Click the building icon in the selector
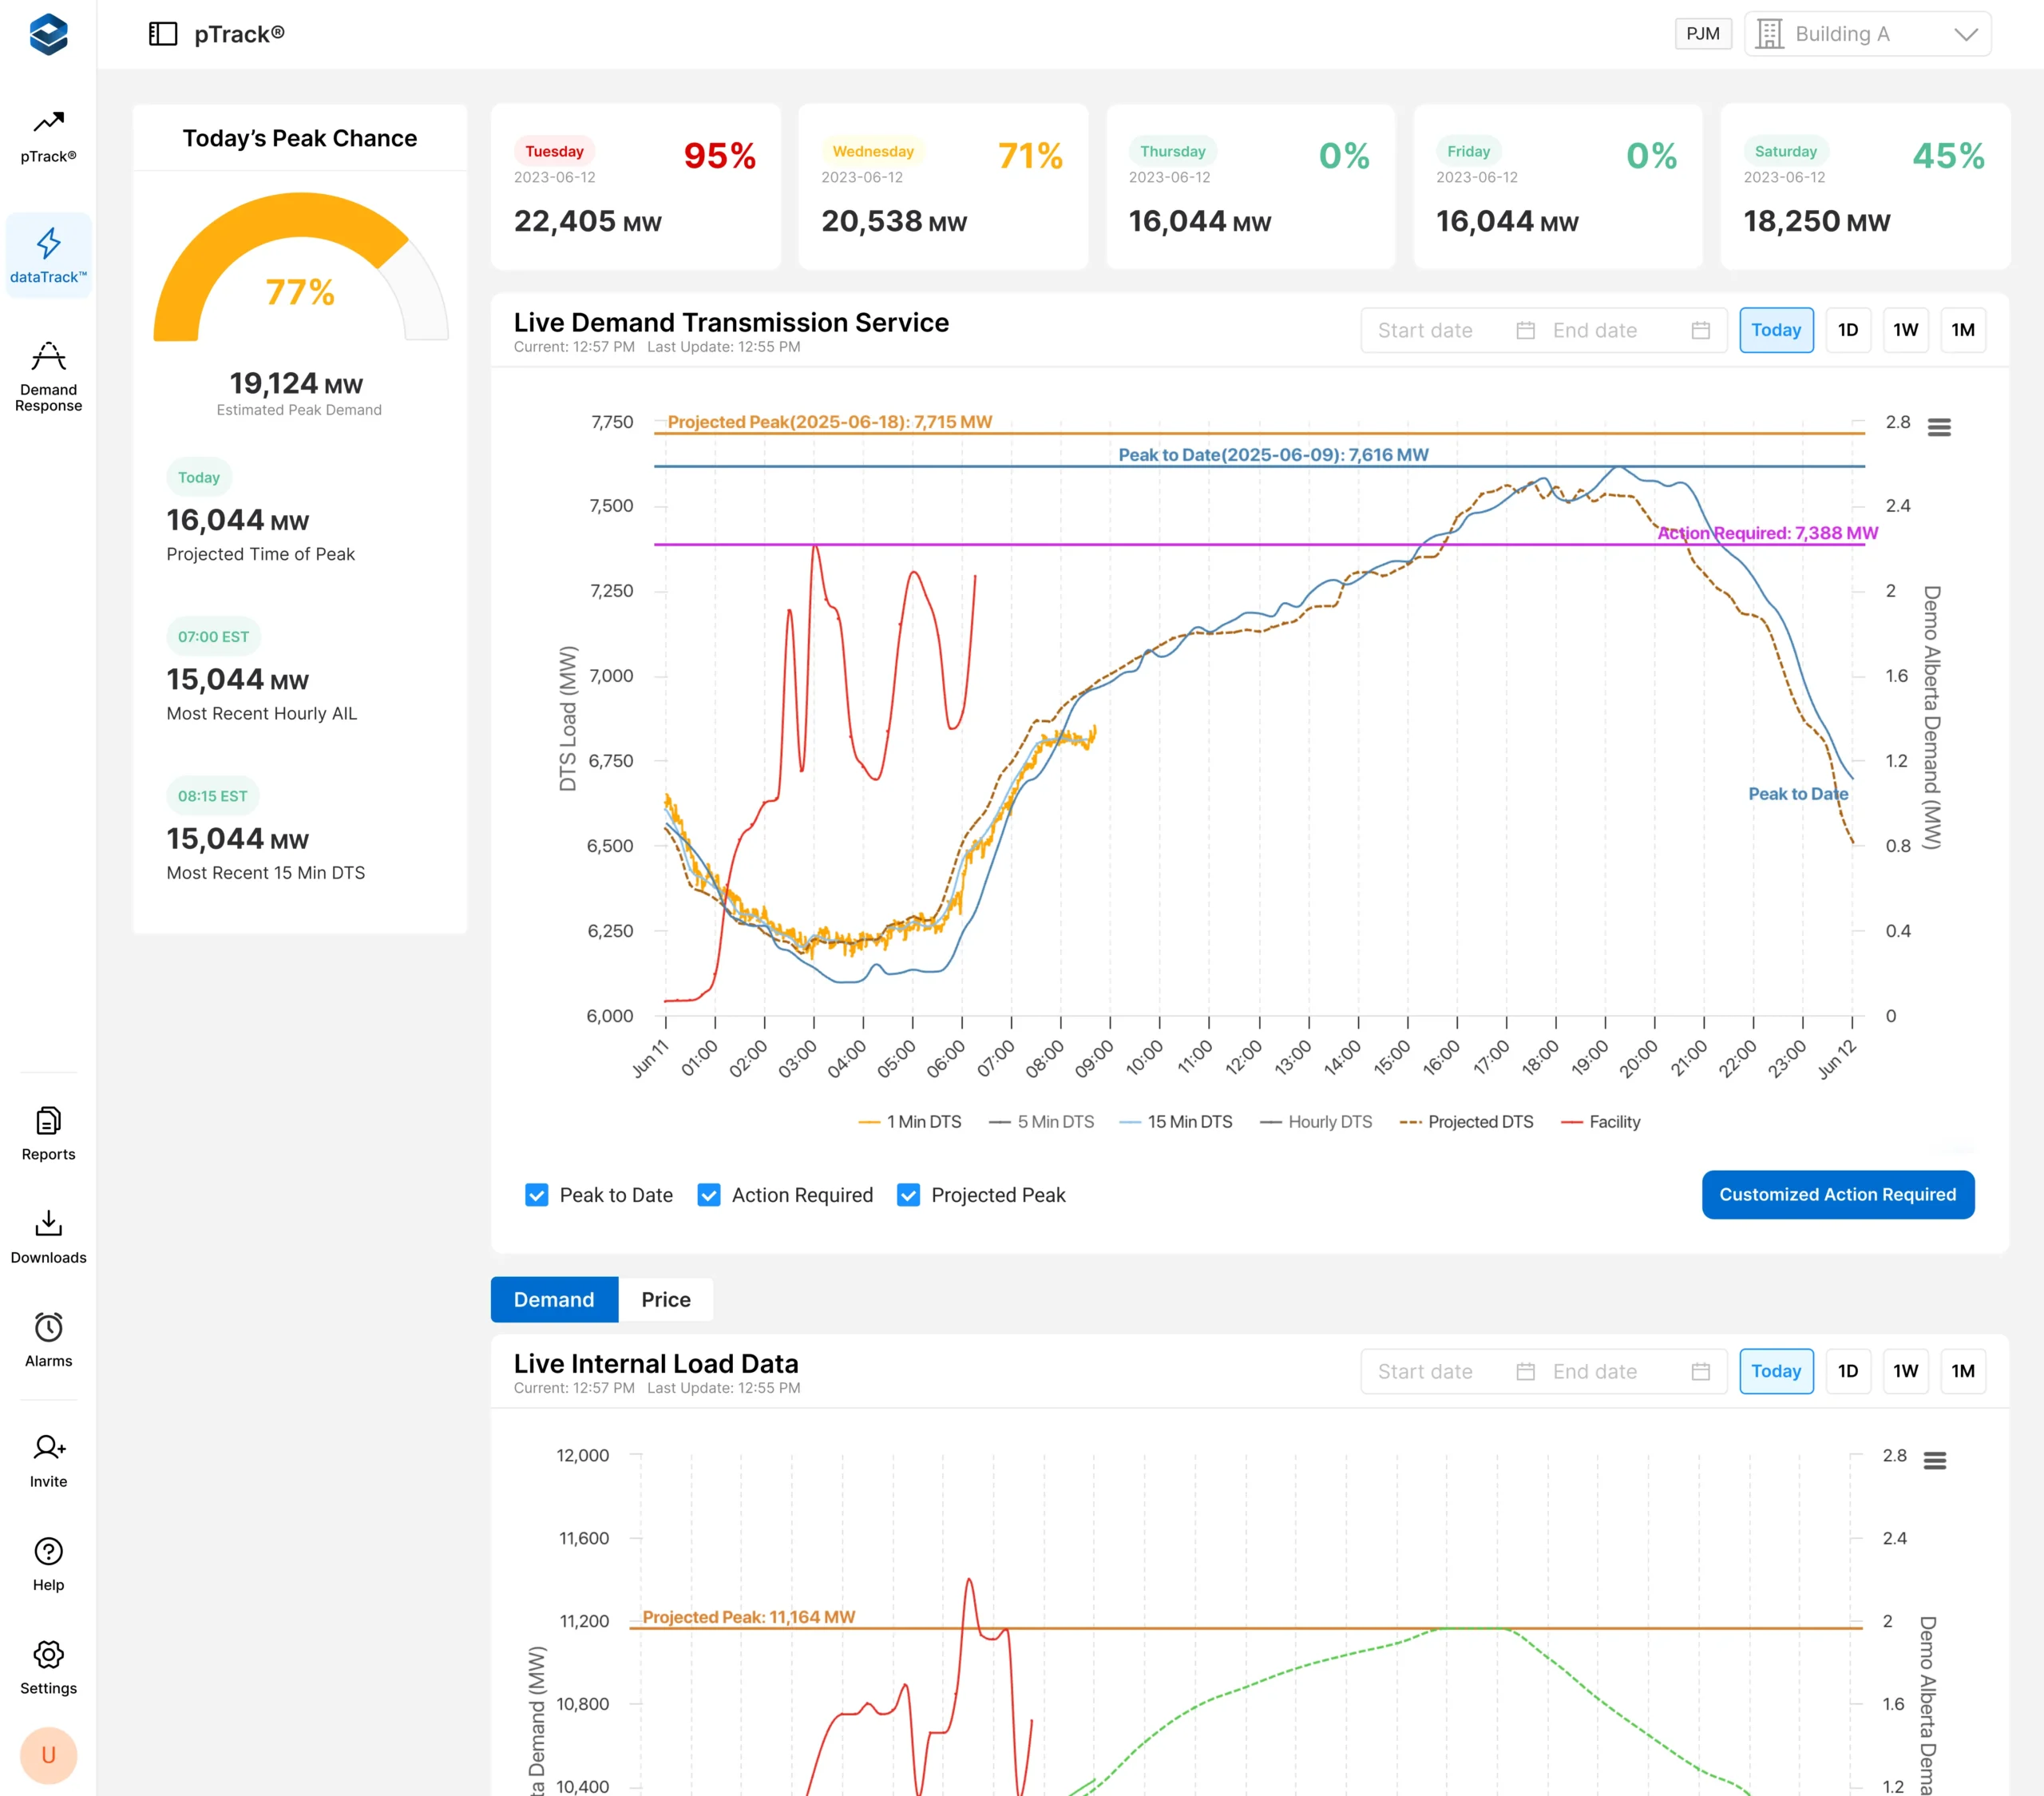The width and height of the screenshot is (2044, 1796). click(x=1769, y=34)
